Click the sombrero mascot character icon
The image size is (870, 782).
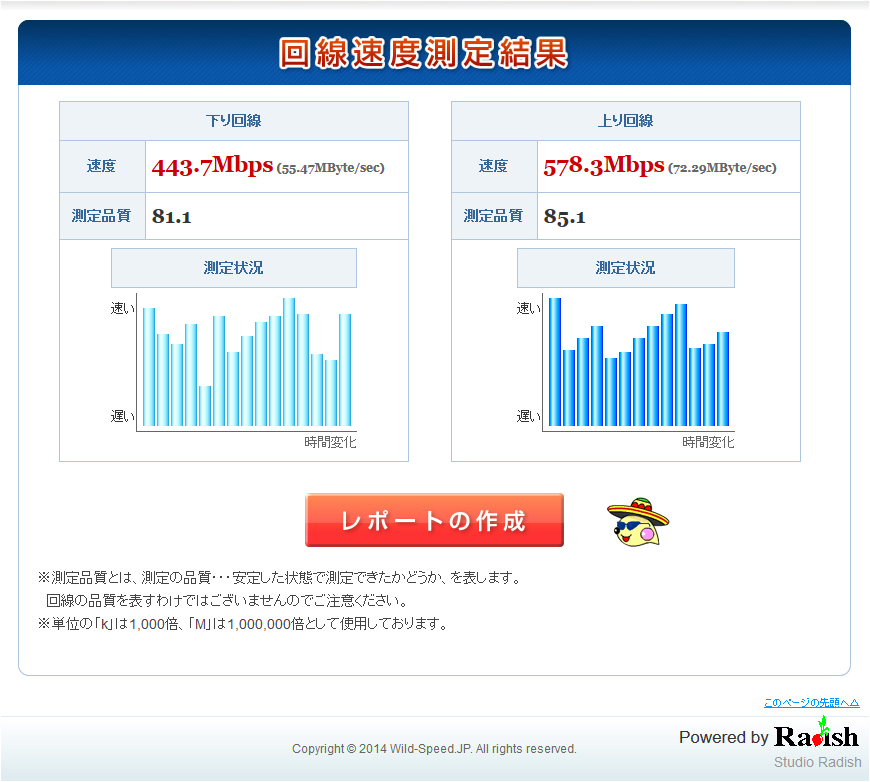pos(638,521)
